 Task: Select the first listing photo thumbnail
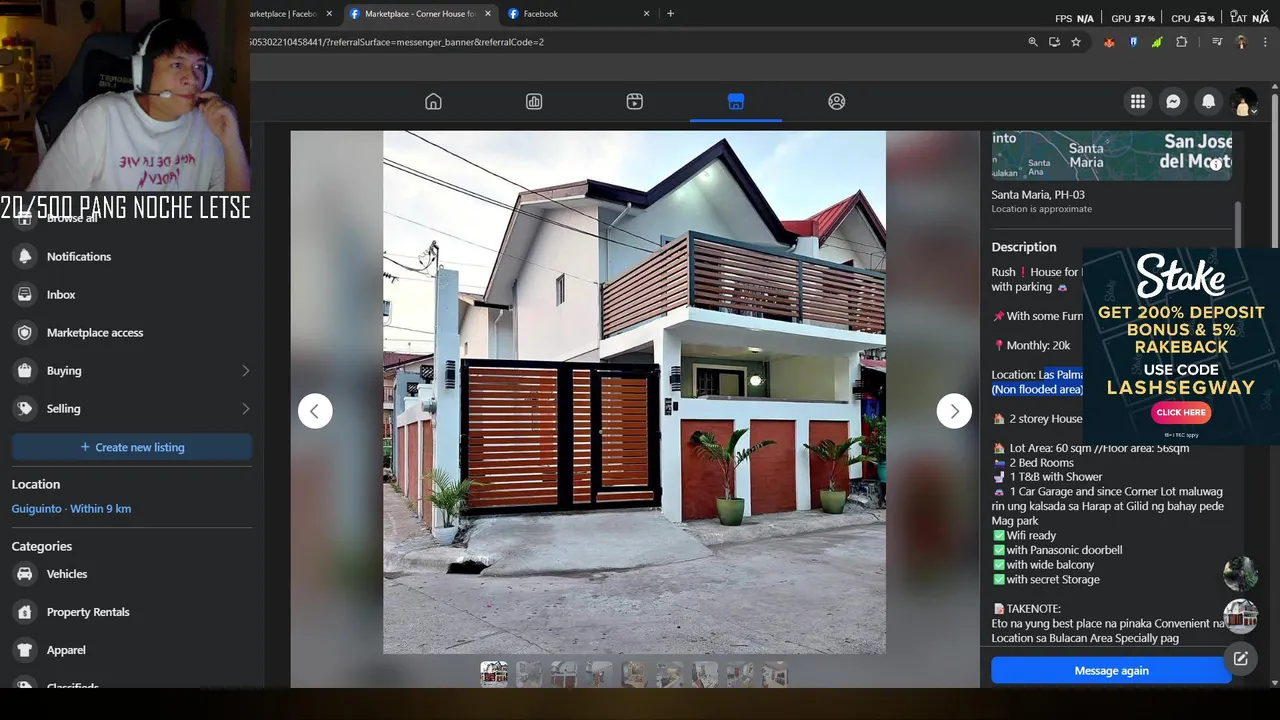click(x=493, y=674)
